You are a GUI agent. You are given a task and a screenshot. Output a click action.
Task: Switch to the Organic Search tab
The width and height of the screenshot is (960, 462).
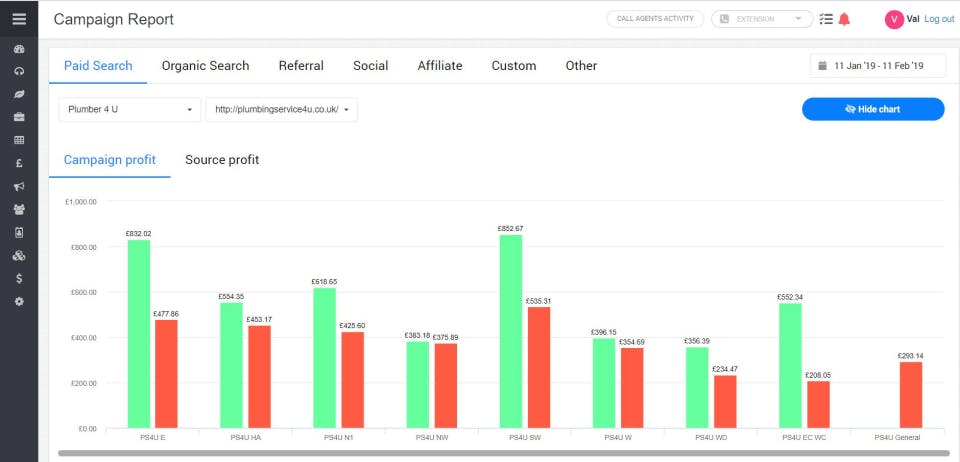click(x=205, y=65)
